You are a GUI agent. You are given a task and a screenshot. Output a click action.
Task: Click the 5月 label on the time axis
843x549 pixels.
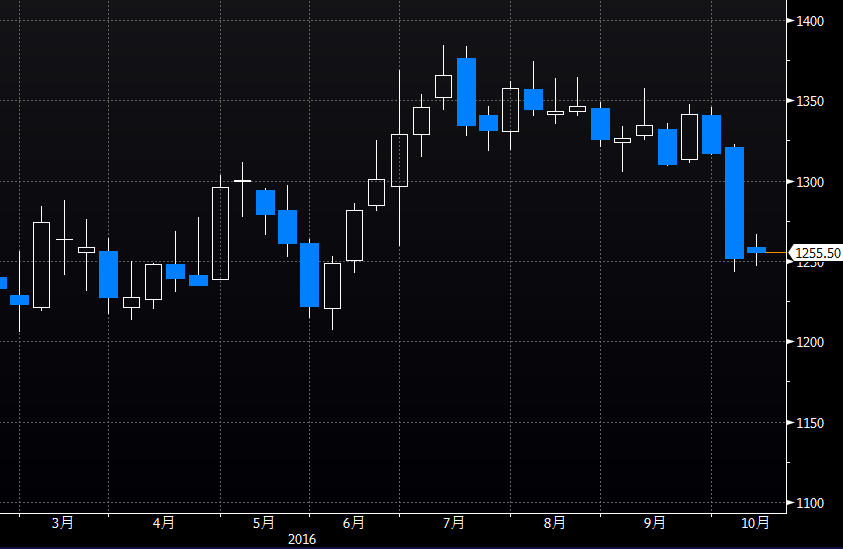(263, 522)
